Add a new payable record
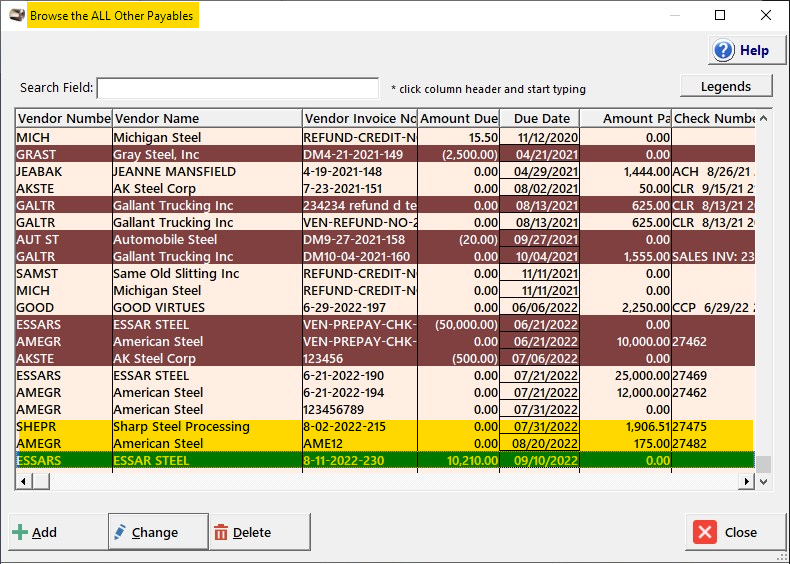This screenshot has width=790, height=564. pos(58,532)
